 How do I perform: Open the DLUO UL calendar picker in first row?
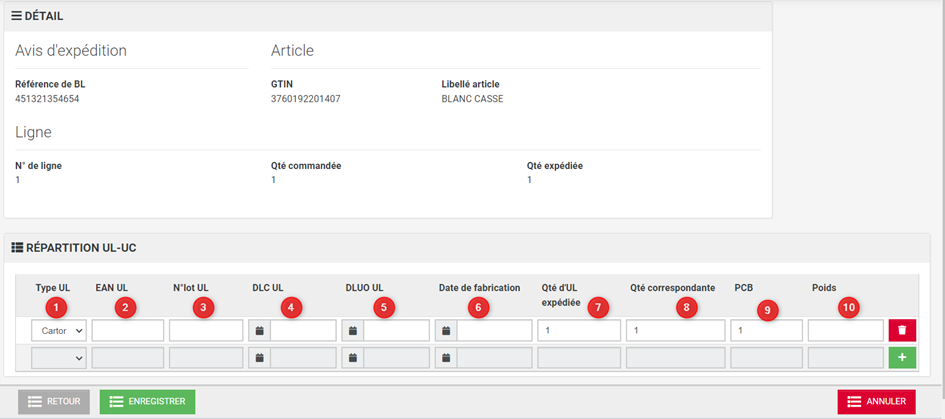(x=352, y=331)
